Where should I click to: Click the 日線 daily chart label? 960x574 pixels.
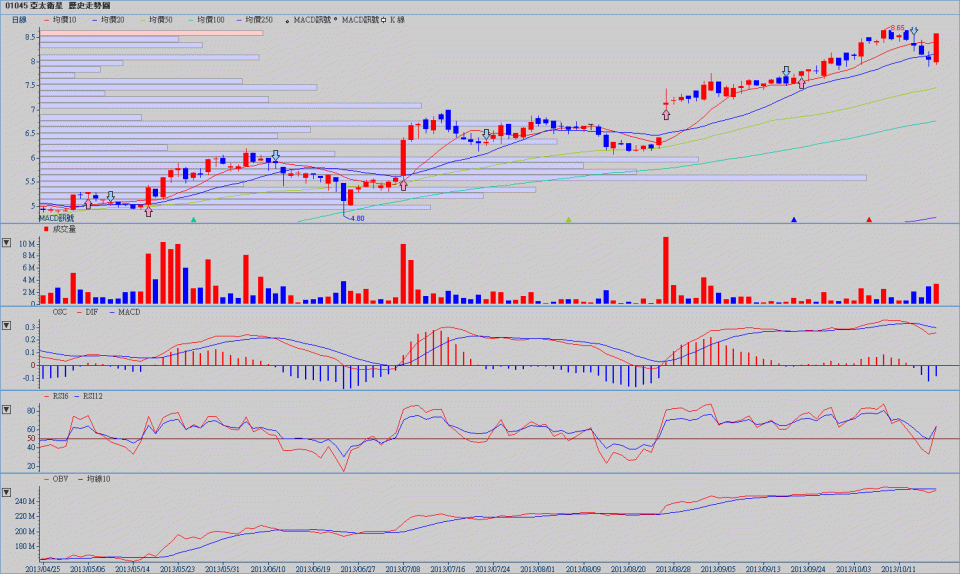coord(19,19)
